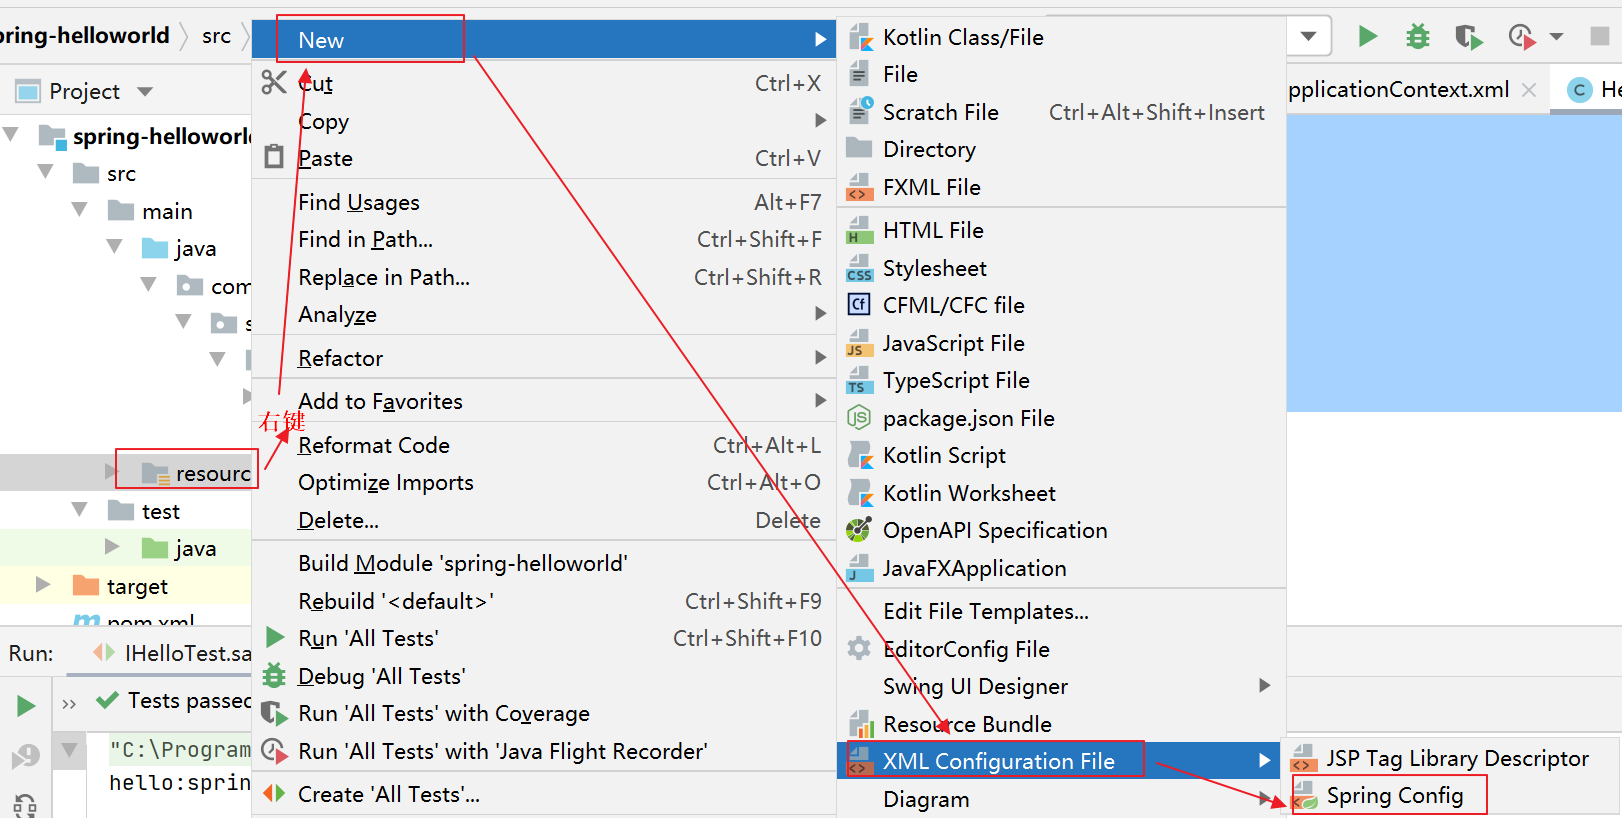Click the JavaFXApplication icon
1622x818 pixels.
pos(859,568)
